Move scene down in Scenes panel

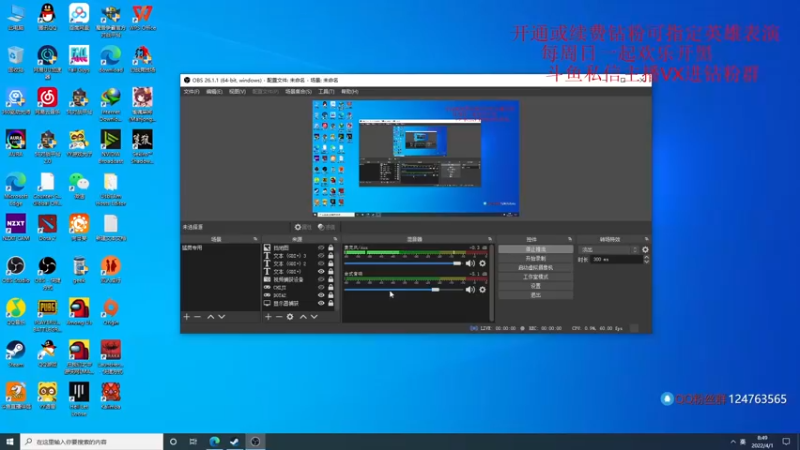pos(222,317)
